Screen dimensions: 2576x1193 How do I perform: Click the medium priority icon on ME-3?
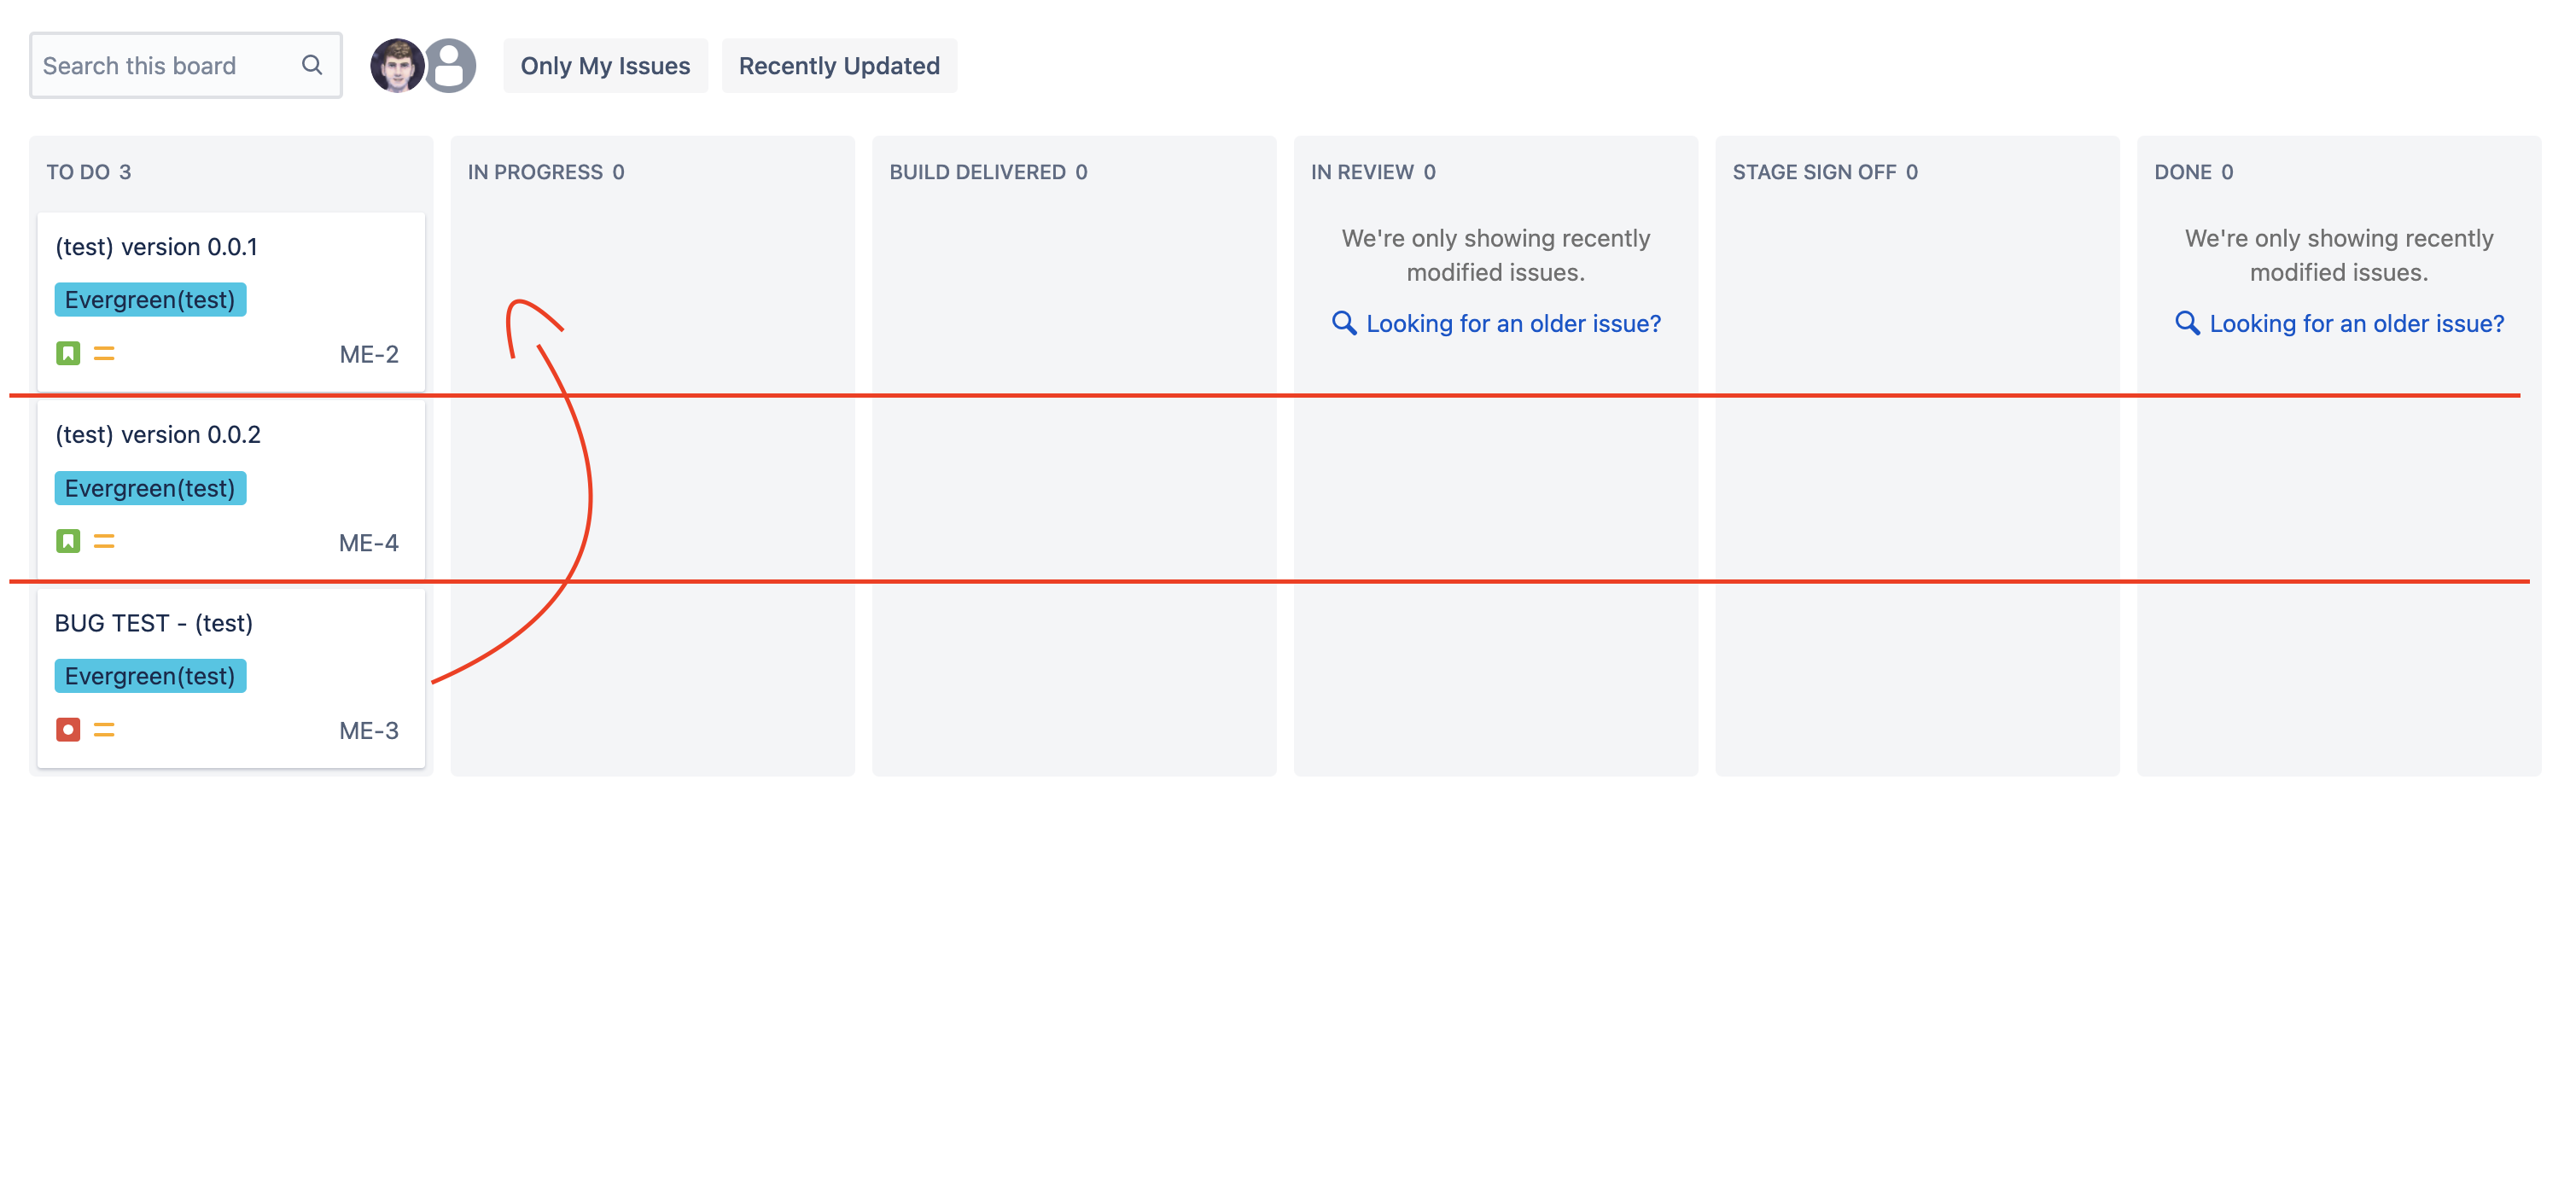(104, 730)
